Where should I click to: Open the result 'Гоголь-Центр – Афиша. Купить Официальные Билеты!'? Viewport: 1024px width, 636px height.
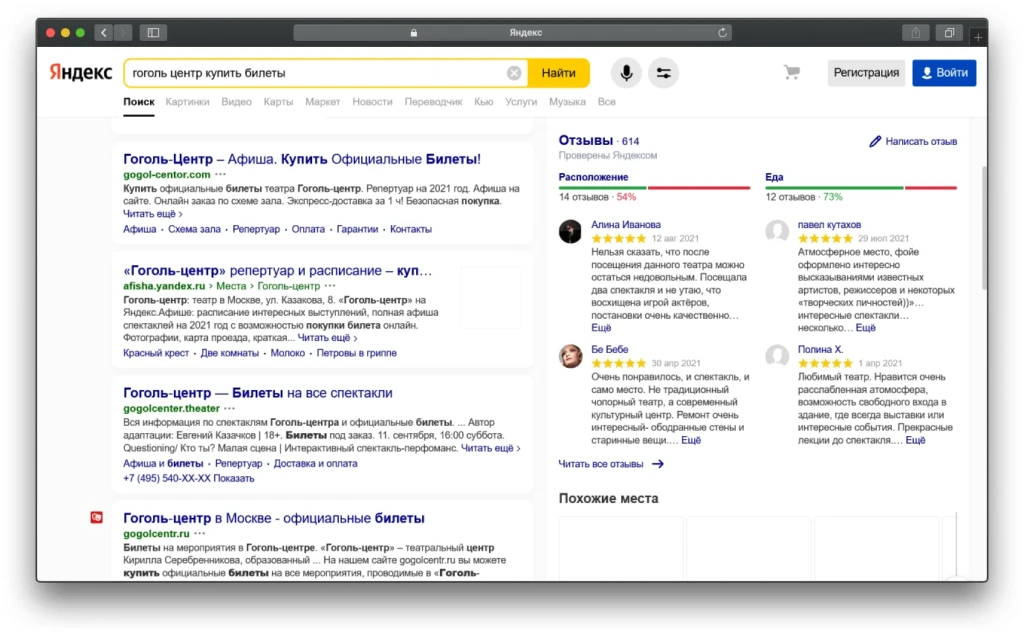302,159
